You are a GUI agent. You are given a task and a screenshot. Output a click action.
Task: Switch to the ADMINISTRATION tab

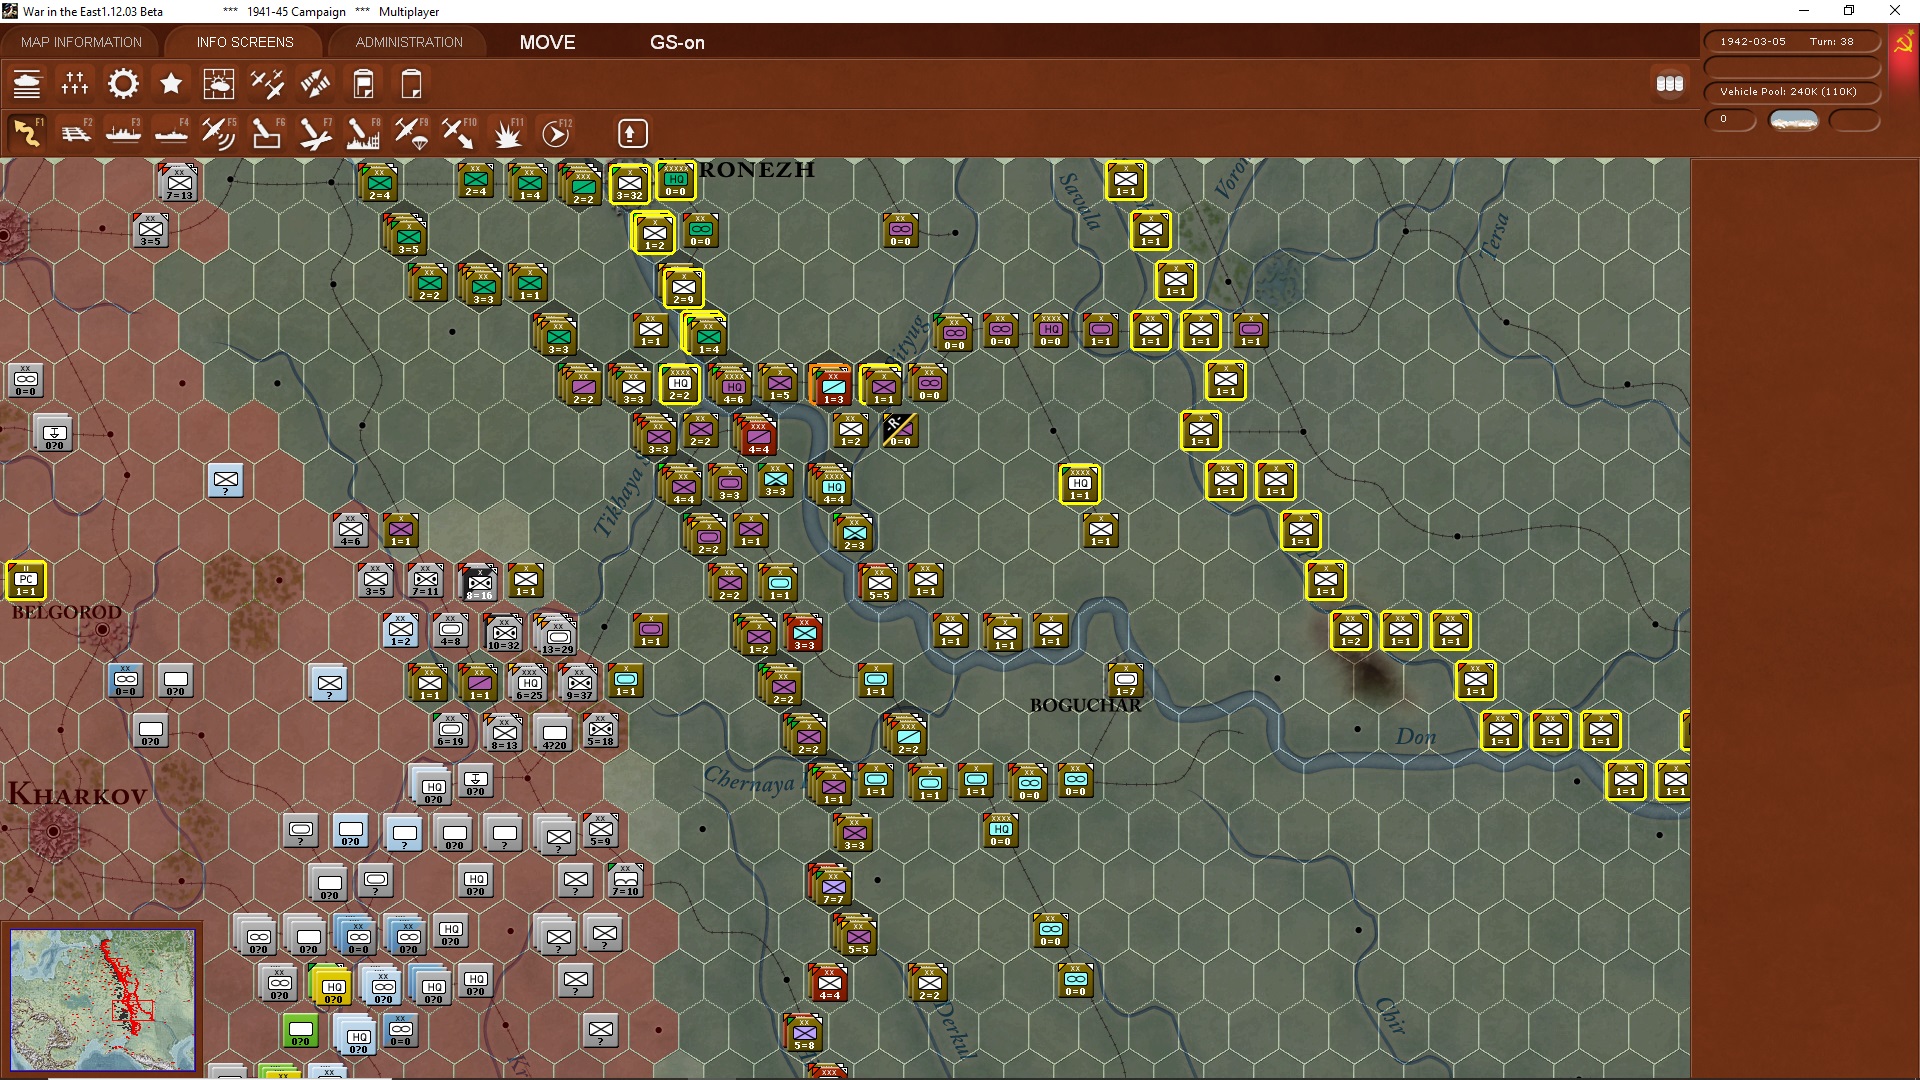coord(409,42)
